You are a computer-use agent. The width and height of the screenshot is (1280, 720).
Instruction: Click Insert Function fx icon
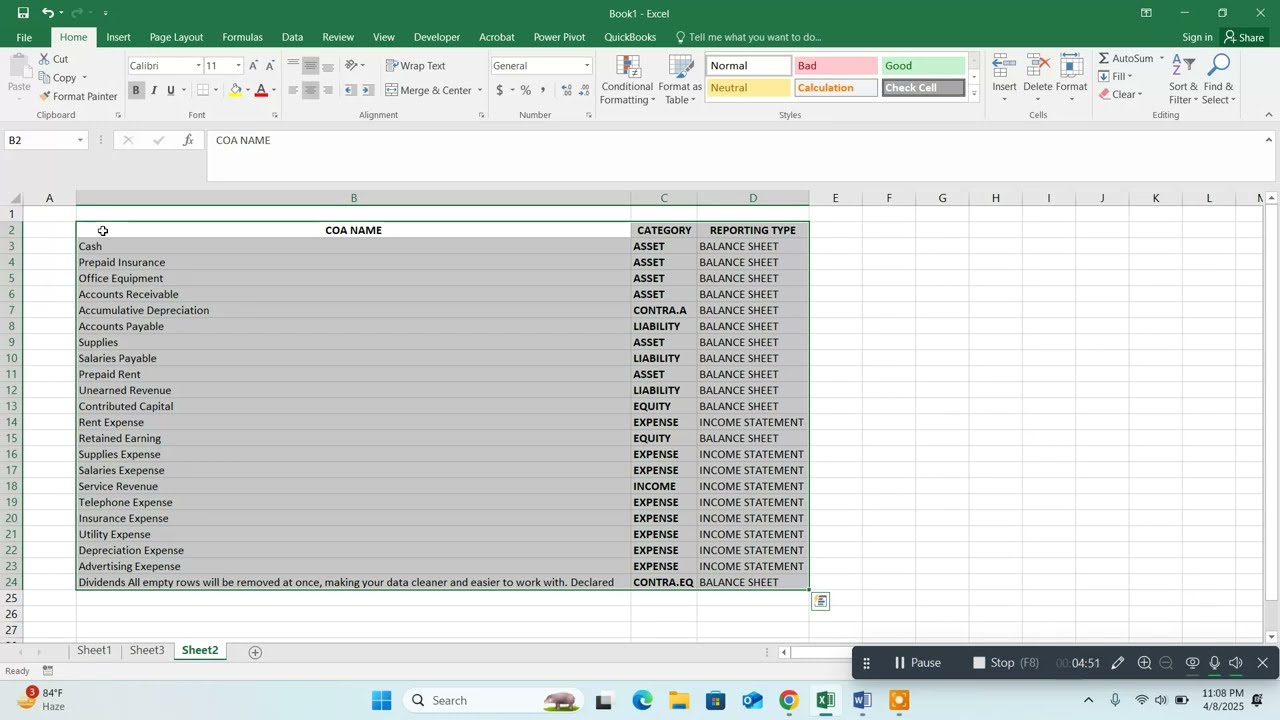[x=188, y=141]
